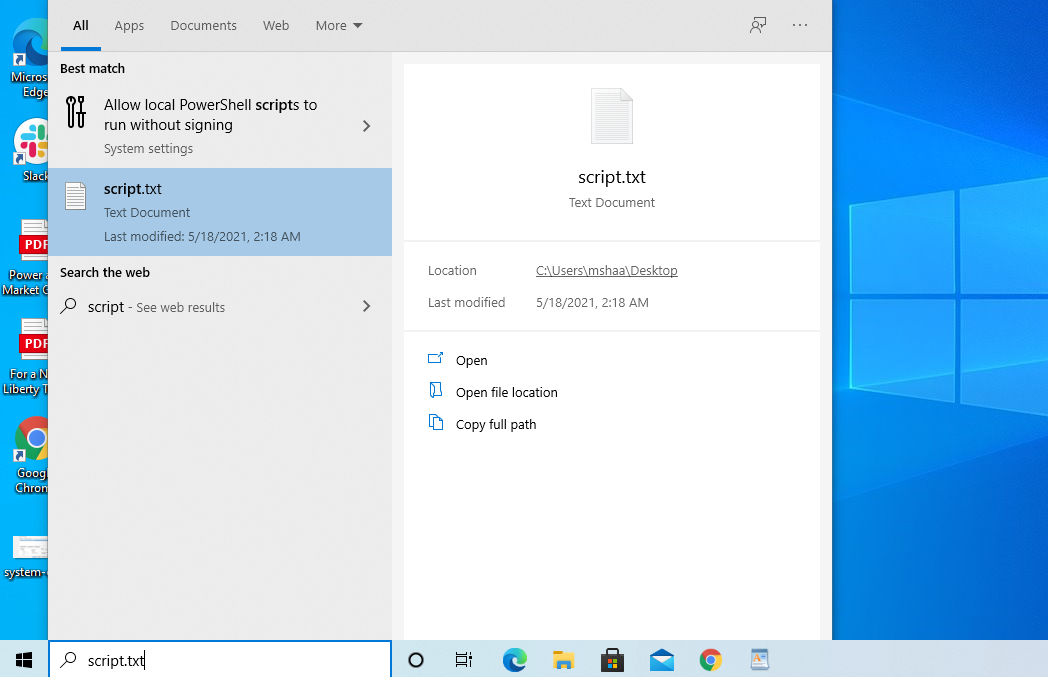Launch File Explorer from taskbar
Image resolution: width=1048 pixels, height=677 pixels.
pyautogui.click(x=563, y=660)
